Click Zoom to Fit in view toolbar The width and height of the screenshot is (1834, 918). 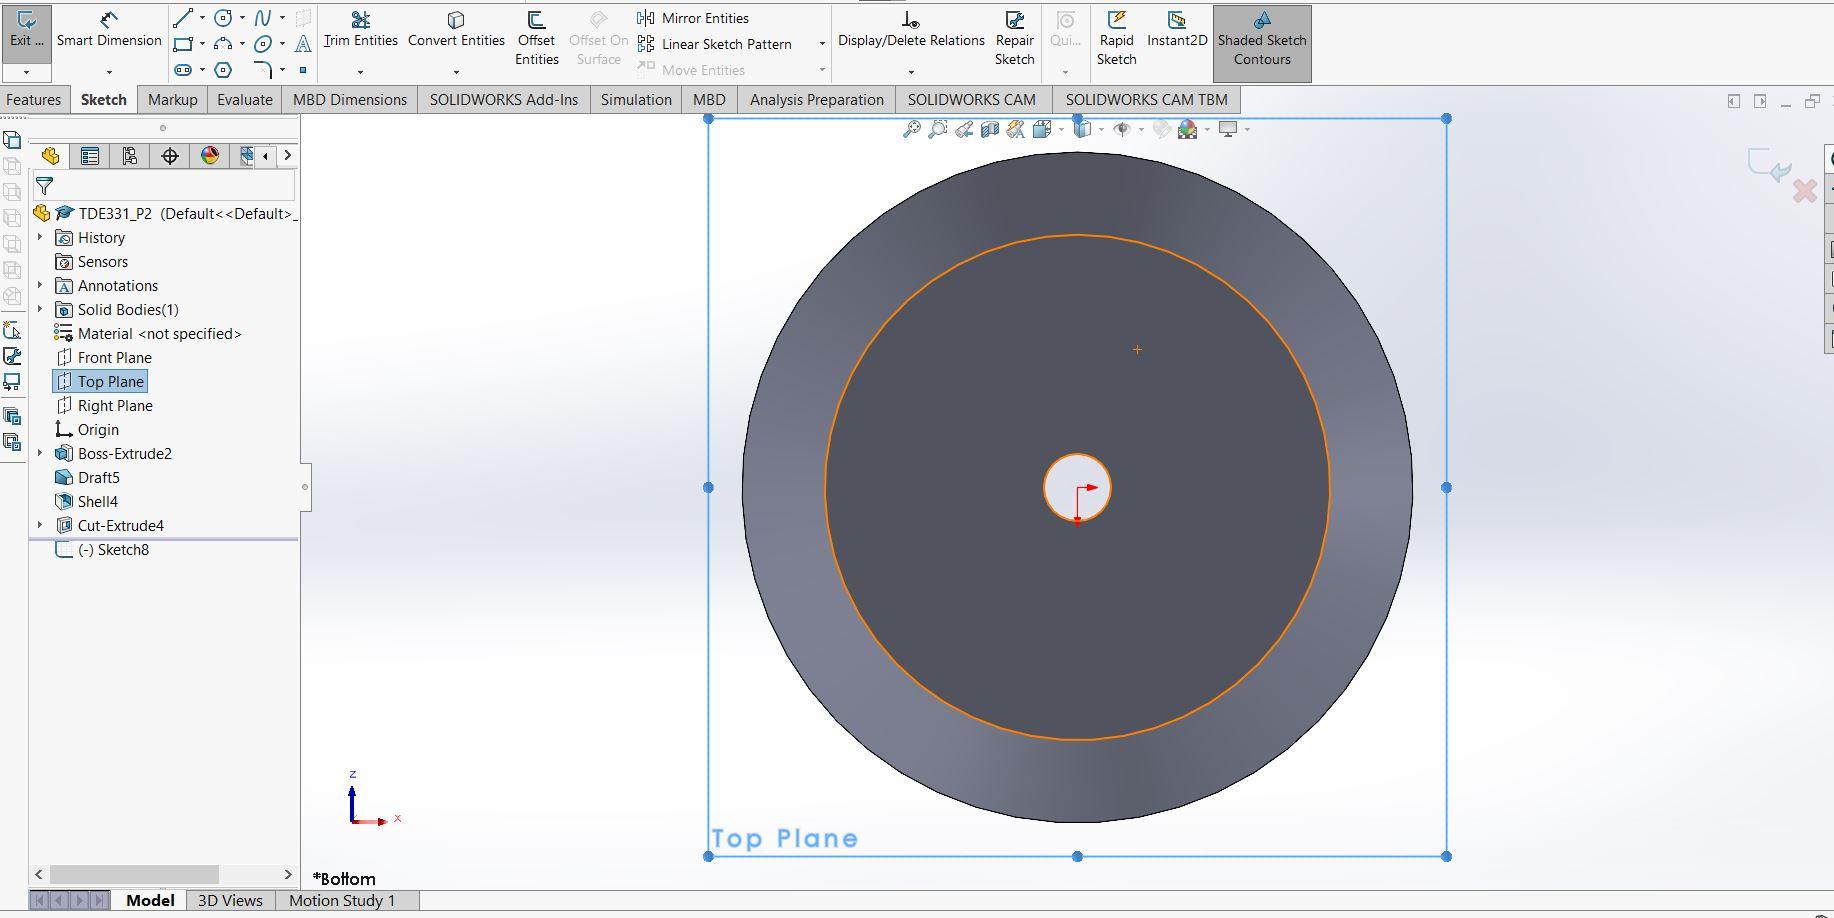click(x=911, y=129)
